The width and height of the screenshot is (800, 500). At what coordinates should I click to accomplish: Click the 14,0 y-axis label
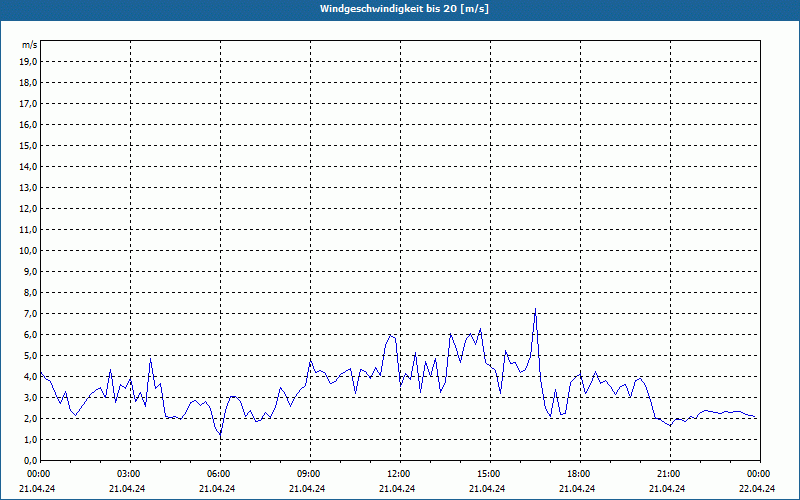tap(28, 166)
